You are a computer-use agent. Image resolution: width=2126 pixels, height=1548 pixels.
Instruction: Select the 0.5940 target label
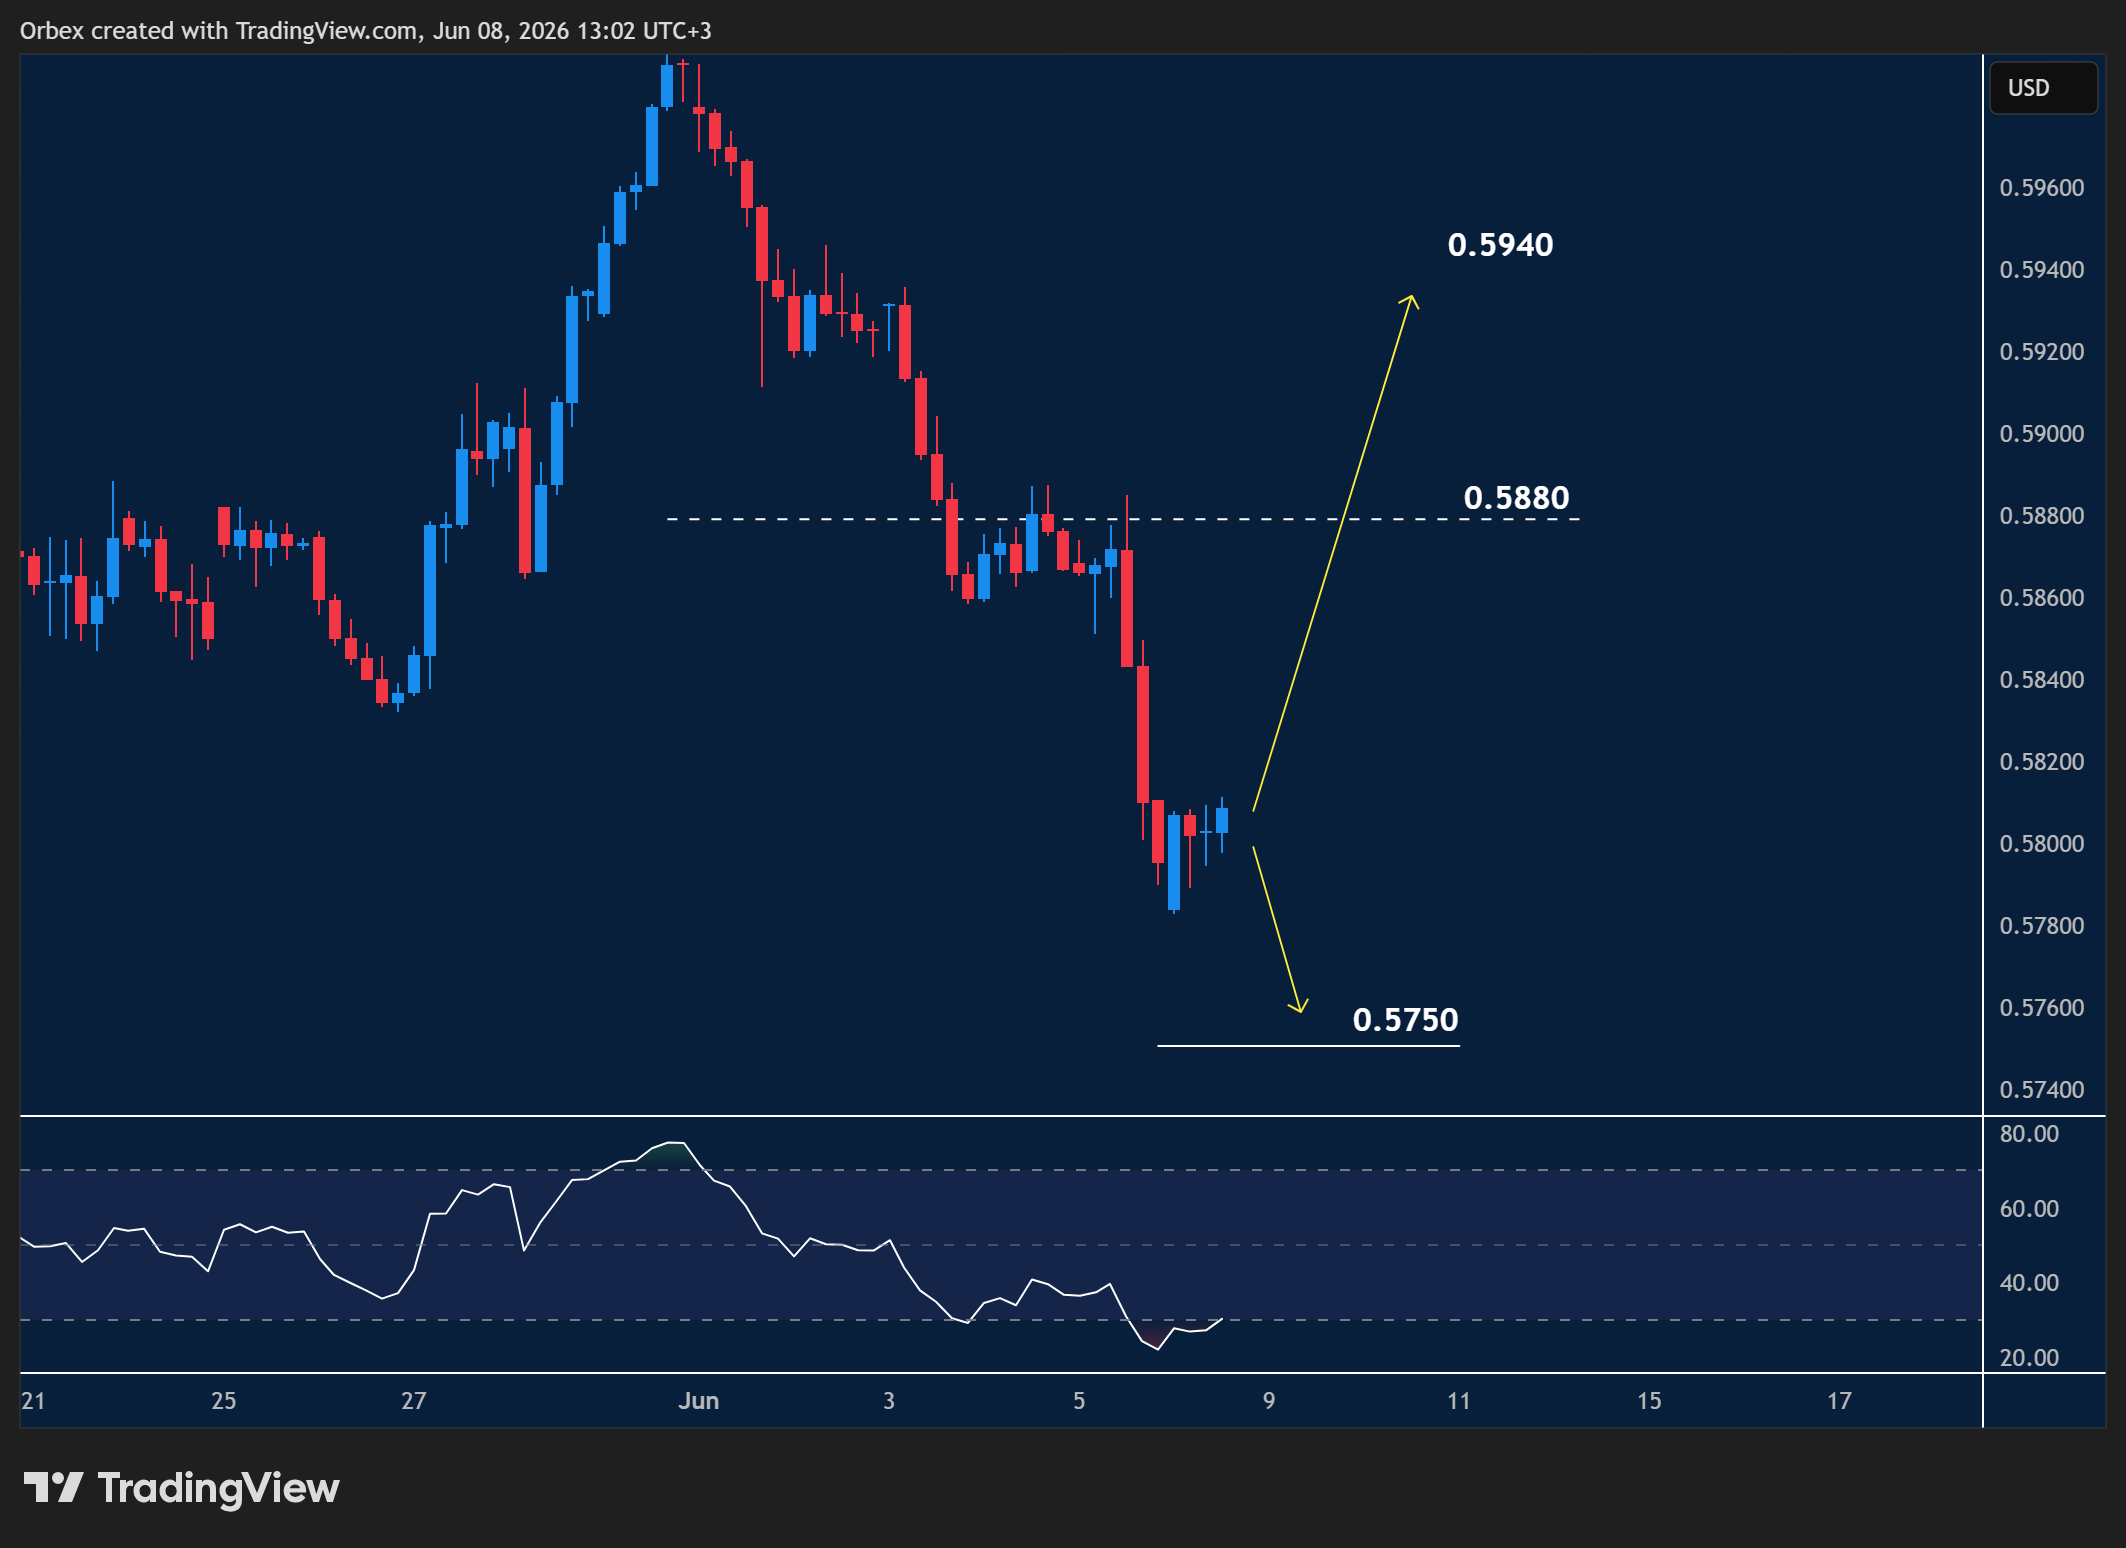point(1500,245)
